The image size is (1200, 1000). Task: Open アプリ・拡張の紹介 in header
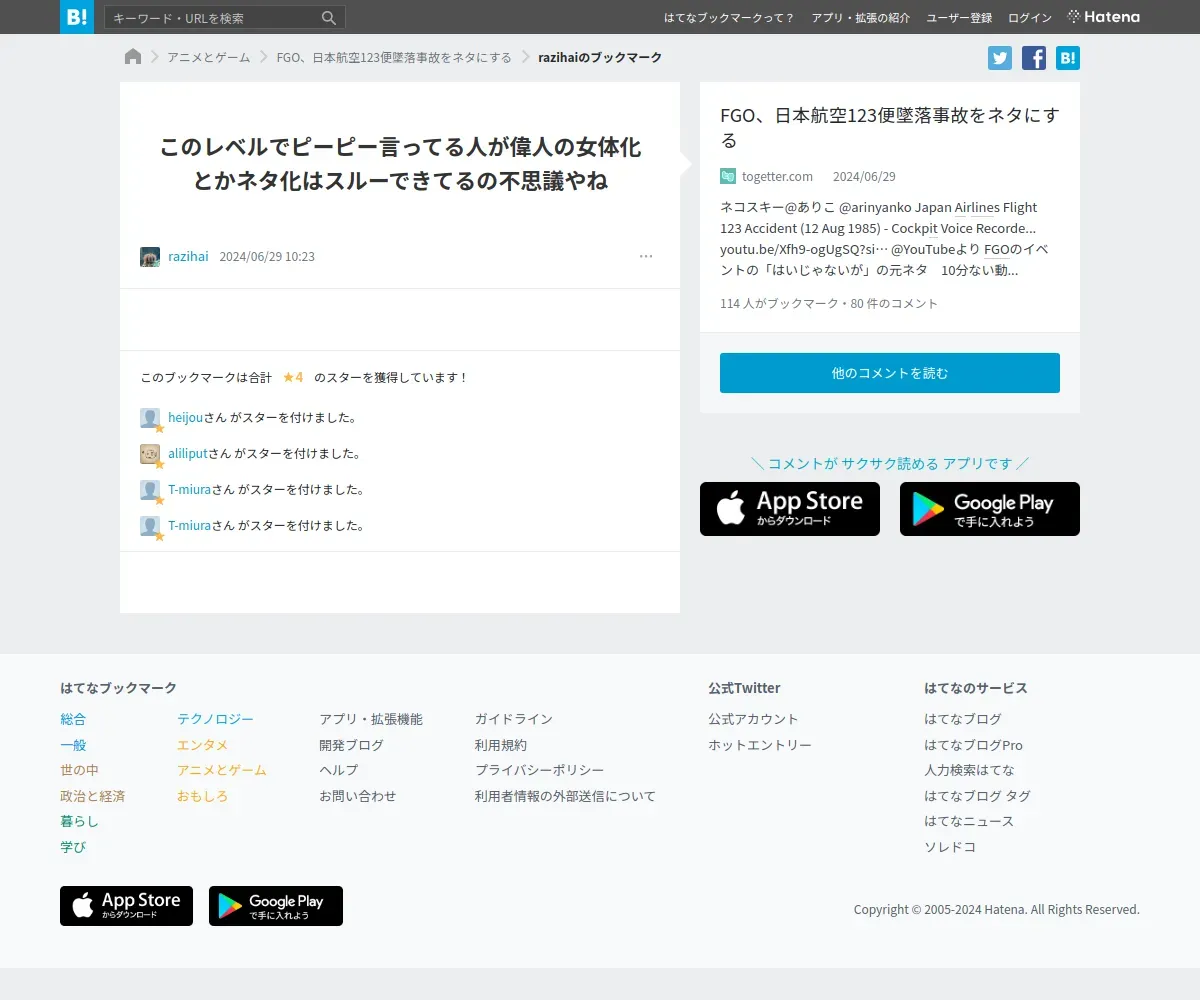tap(861, 18)
